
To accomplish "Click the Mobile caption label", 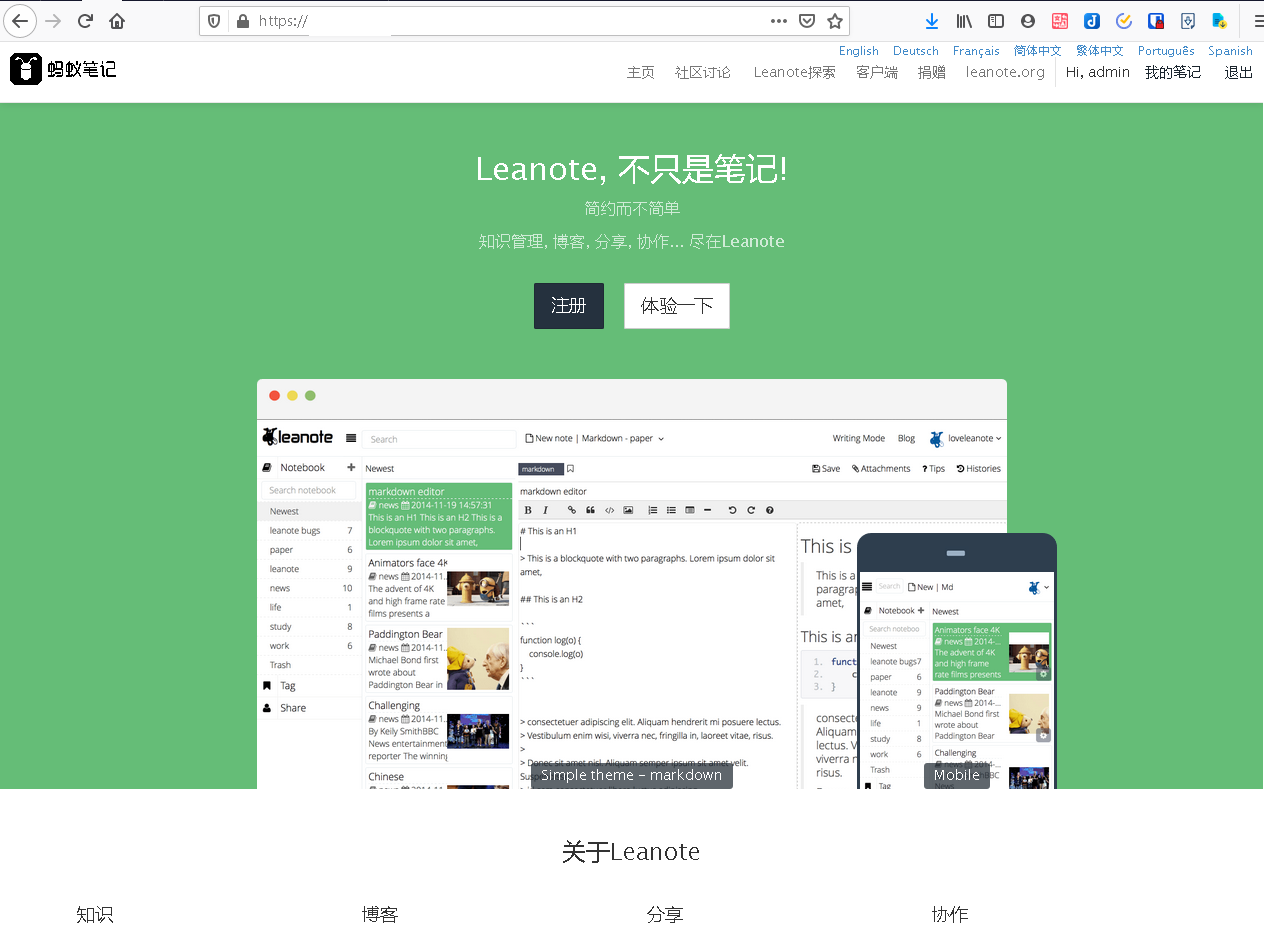I will [957, 776].
